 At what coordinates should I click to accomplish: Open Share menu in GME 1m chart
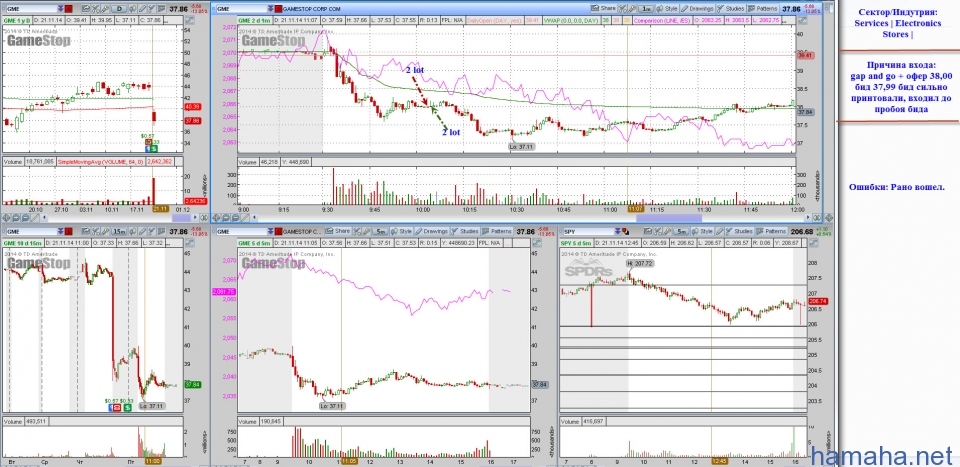(603, 9)
